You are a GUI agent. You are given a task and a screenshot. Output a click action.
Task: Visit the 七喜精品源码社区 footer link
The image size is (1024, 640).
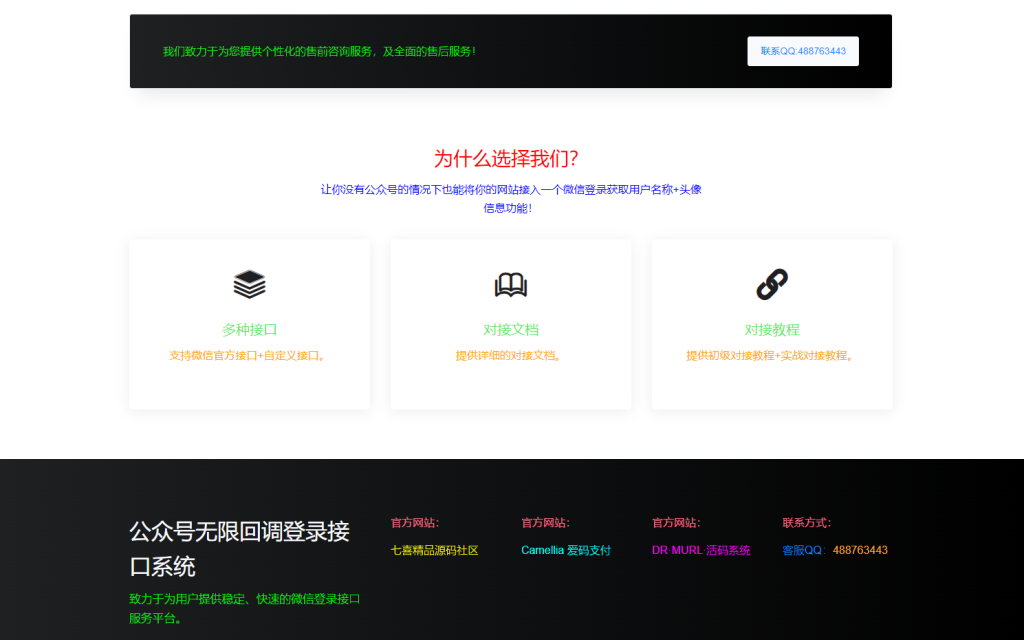pyautogui.click(x=436, y=549)
